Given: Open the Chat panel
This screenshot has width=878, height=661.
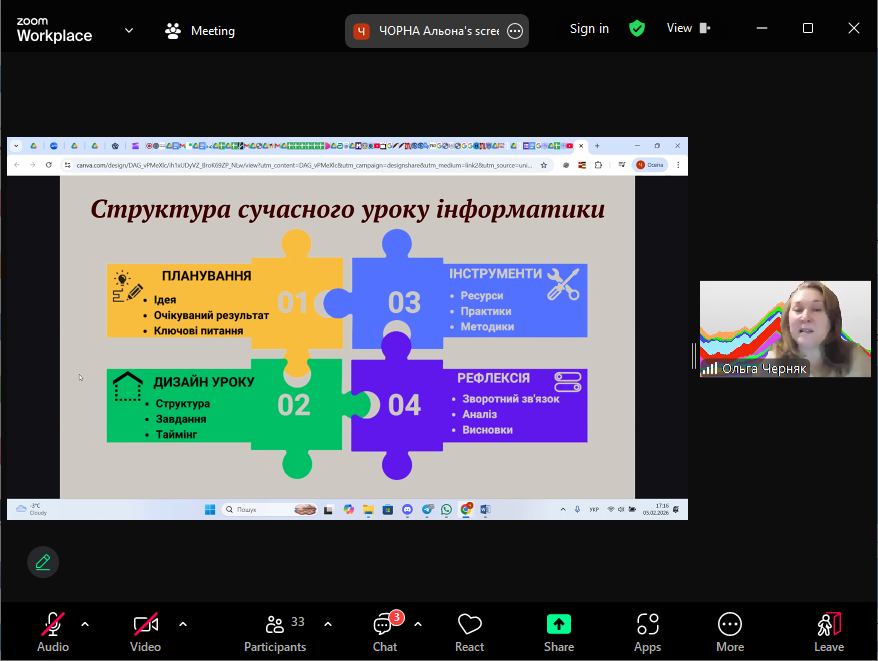Looking at the screenshot, I should click(385, 631).
